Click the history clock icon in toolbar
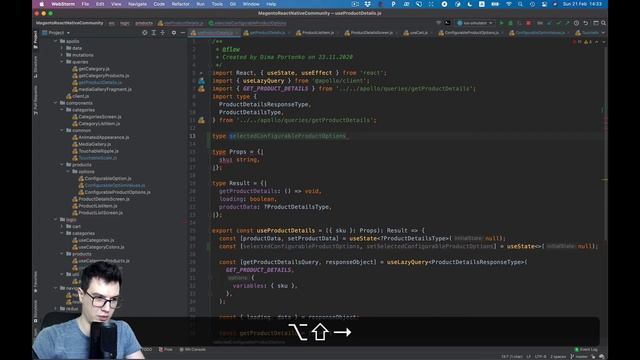The width and height of the screenshot is (640, 360). pos(576,23)
